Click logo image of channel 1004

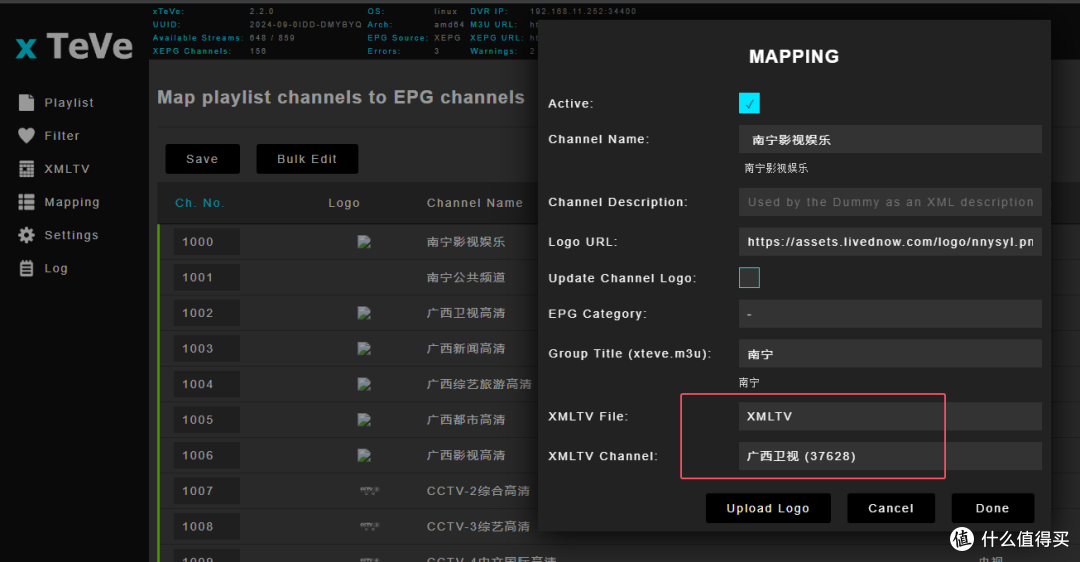[364, 384]
